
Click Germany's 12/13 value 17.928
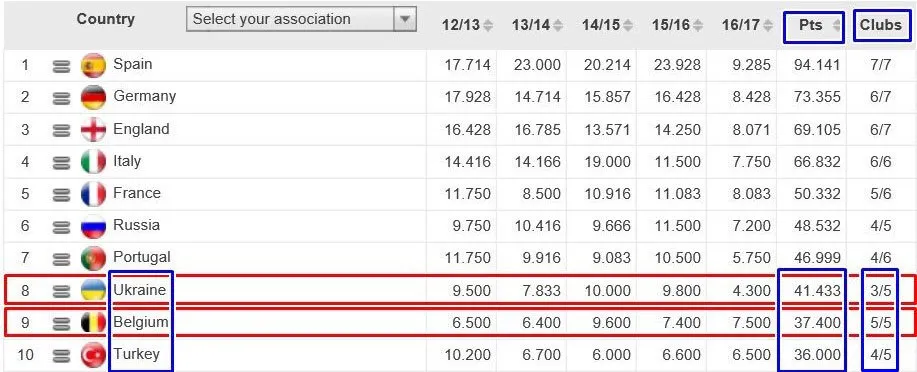click(467, 97)
